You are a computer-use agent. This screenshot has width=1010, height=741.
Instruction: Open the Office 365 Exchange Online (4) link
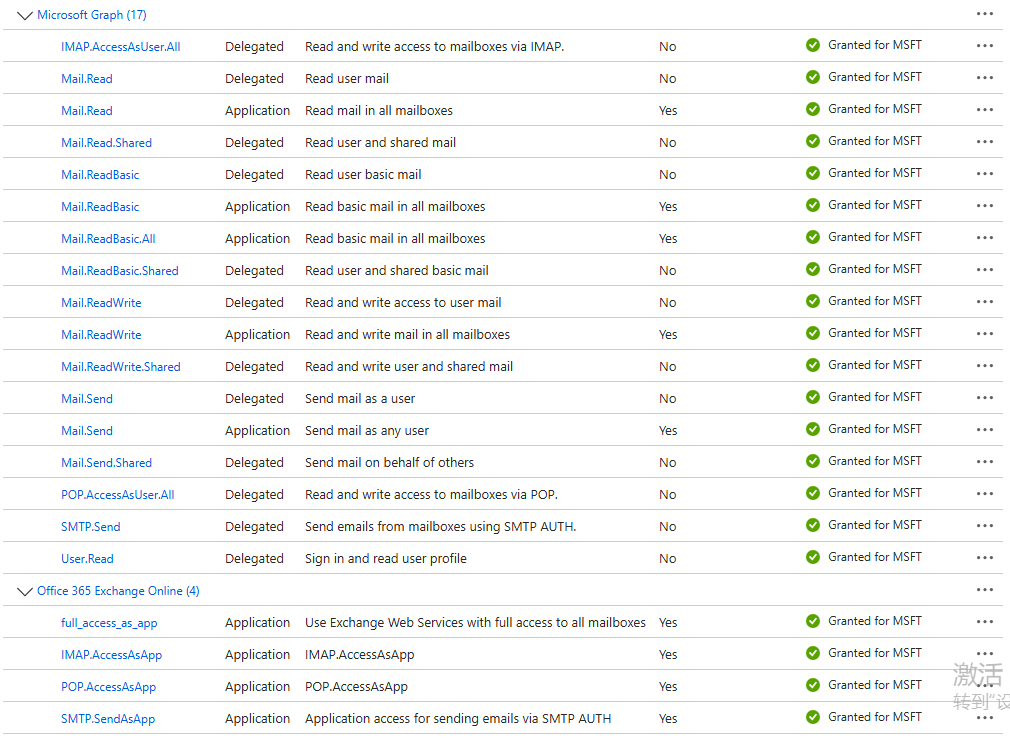pyautogui.click(x=118, y=591)
